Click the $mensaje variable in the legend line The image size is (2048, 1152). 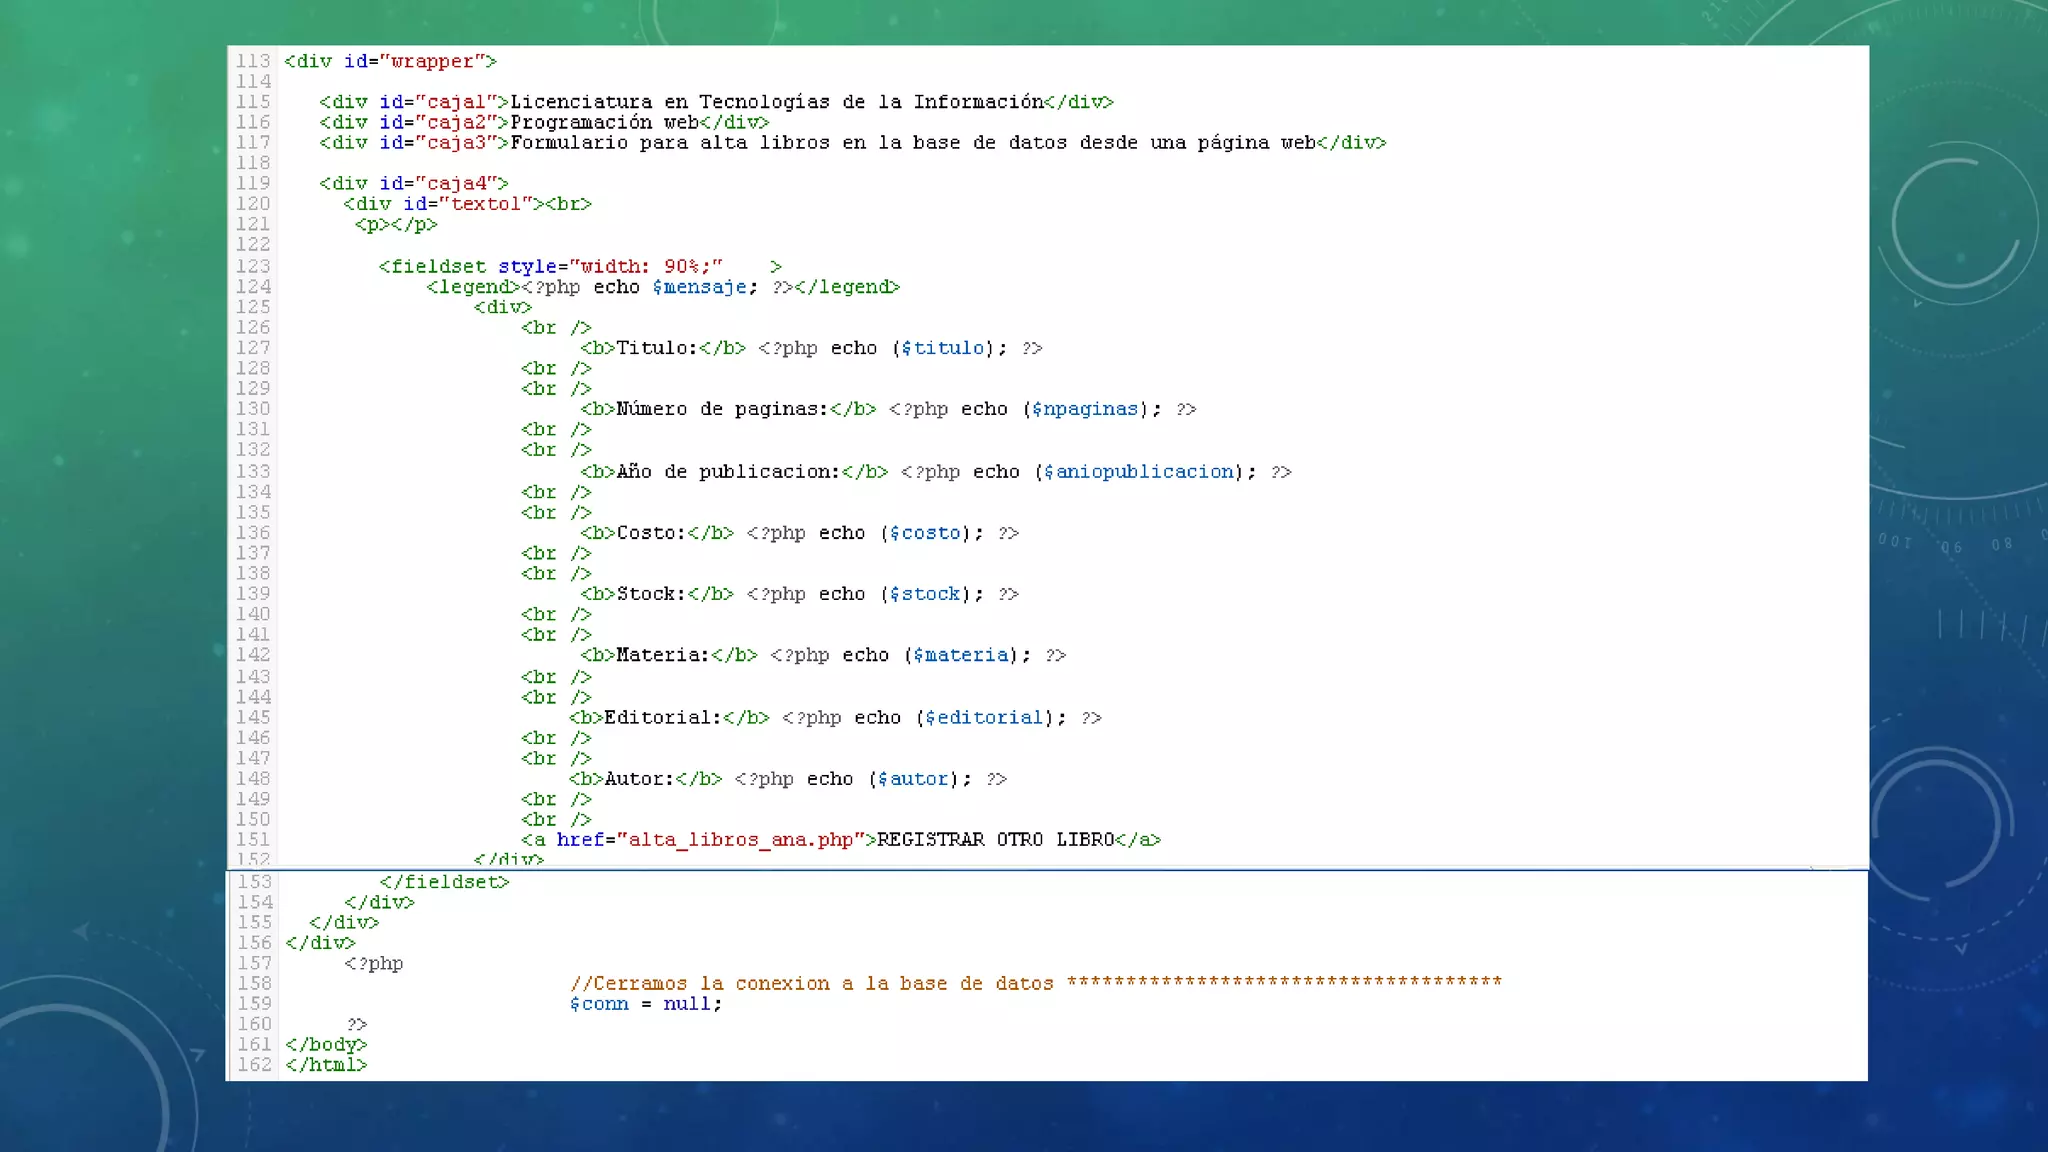700,287
